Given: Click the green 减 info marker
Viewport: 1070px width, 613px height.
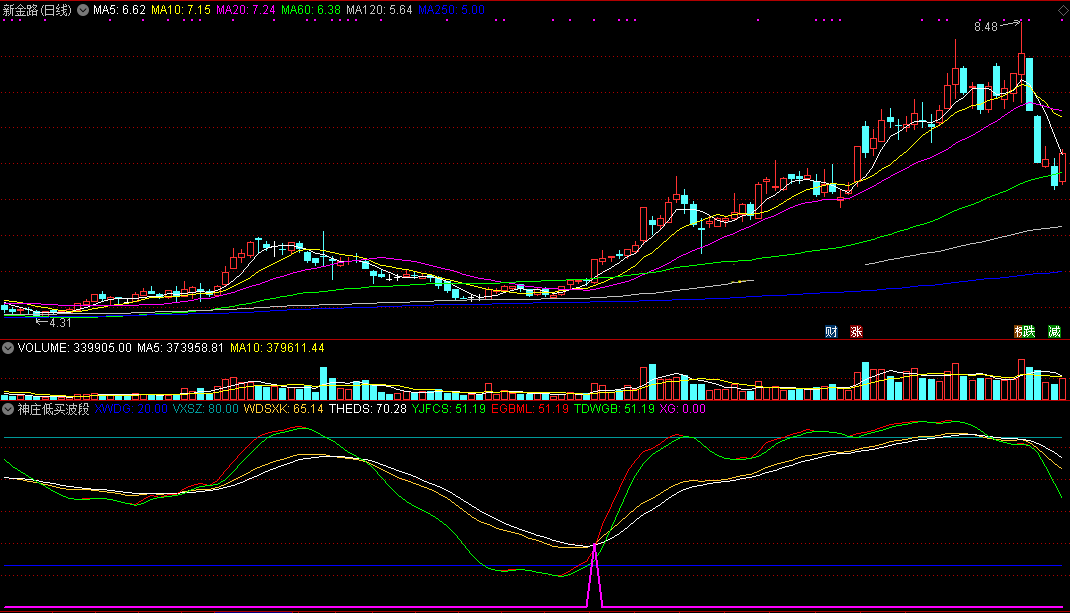Looking at the screenshot, I should pos(1054,332).
